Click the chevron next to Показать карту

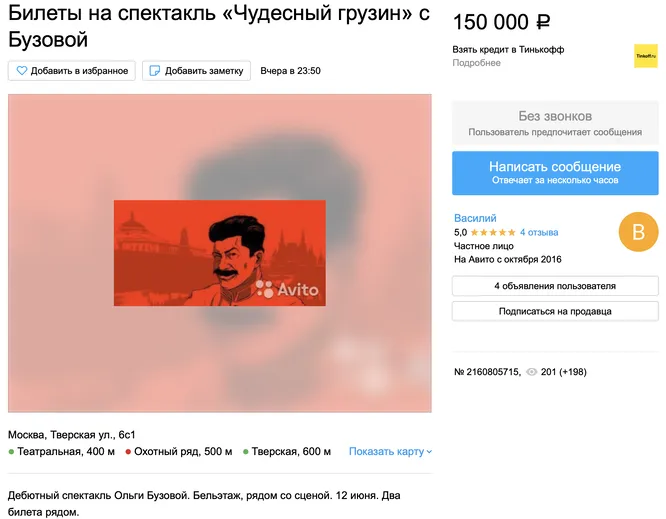(x=429, y=452)
